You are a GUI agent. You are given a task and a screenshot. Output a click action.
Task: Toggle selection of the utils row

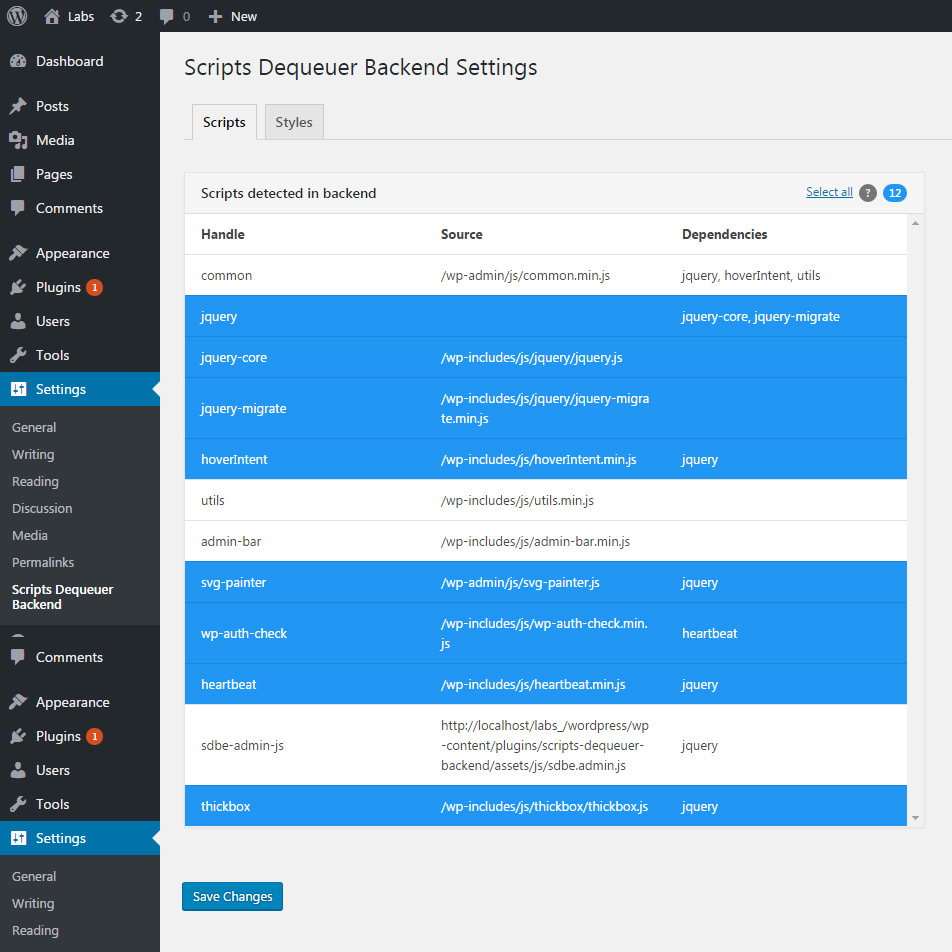[x=545, y=500]
